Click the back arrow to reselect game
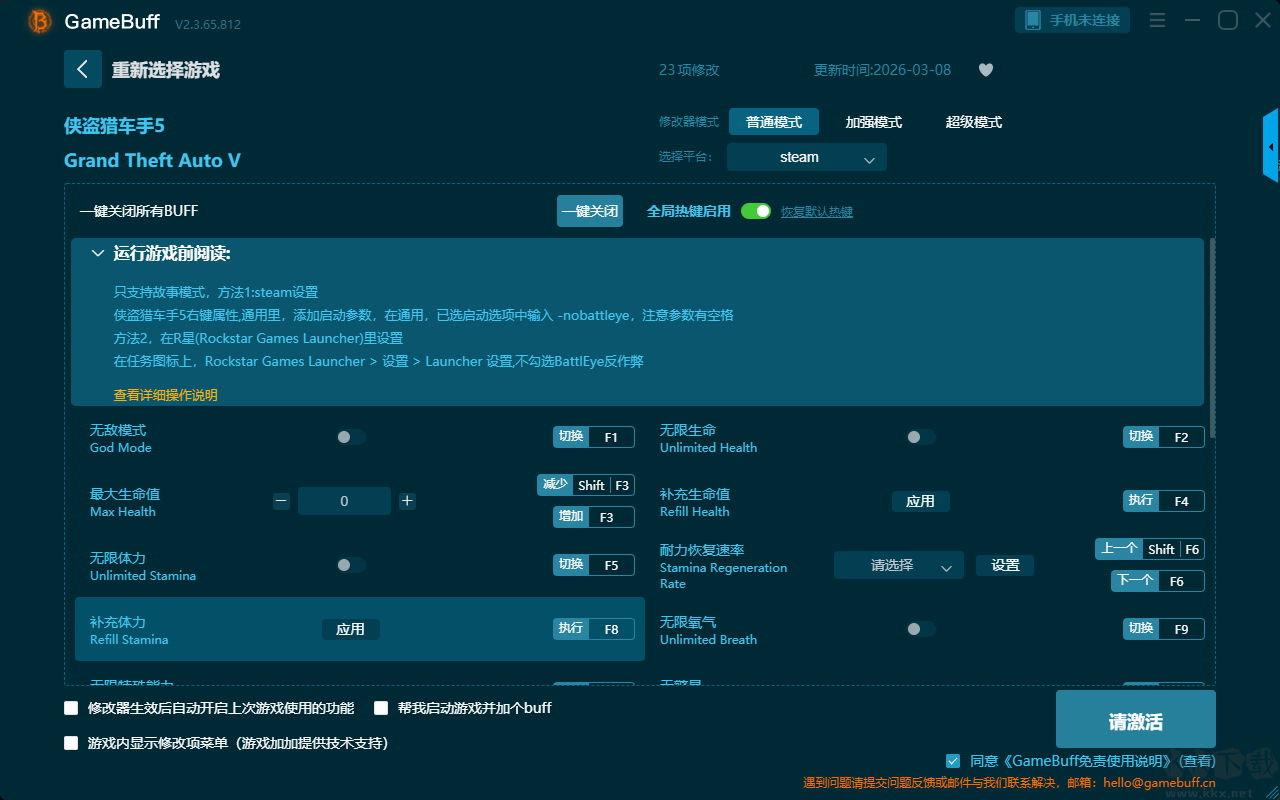Image resolution: width=1280 pixels, height=800 pixels. (83, 69)
